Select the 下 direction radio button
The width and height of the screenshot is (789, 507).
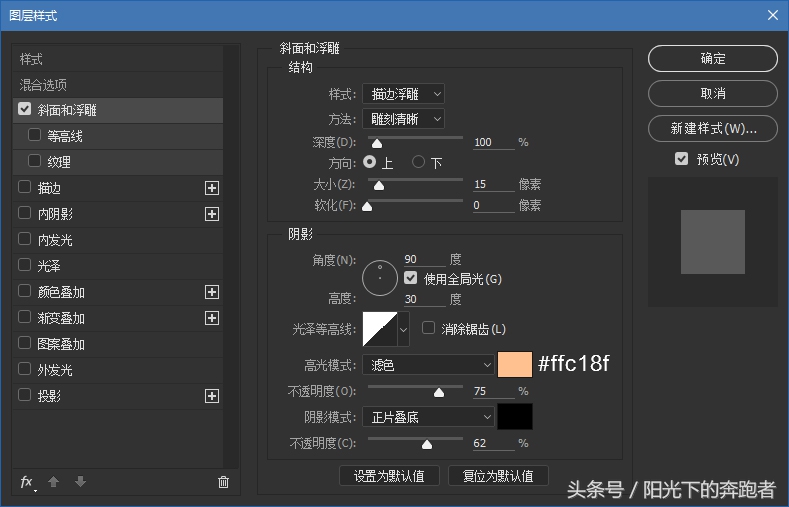click(x=418, y=161)
